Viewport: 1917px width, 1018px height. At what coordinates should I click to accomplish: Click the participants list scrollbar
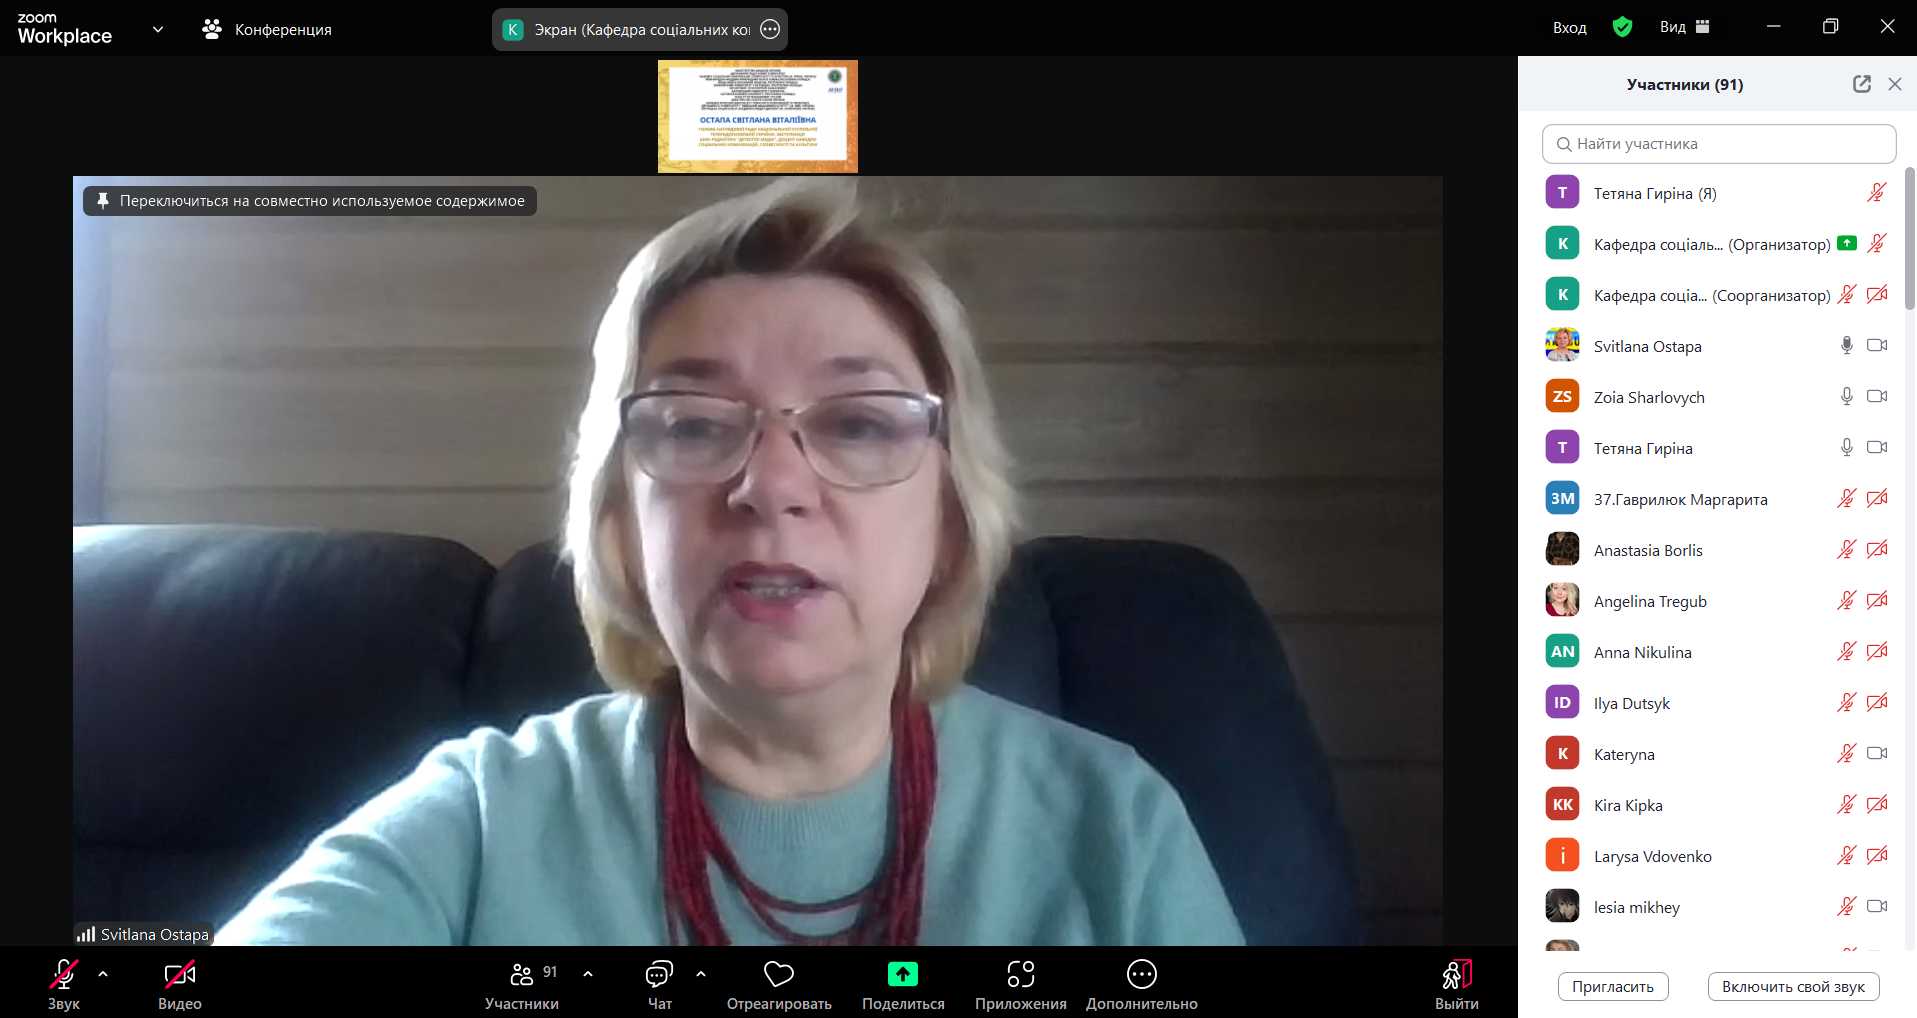[1909, 239]
